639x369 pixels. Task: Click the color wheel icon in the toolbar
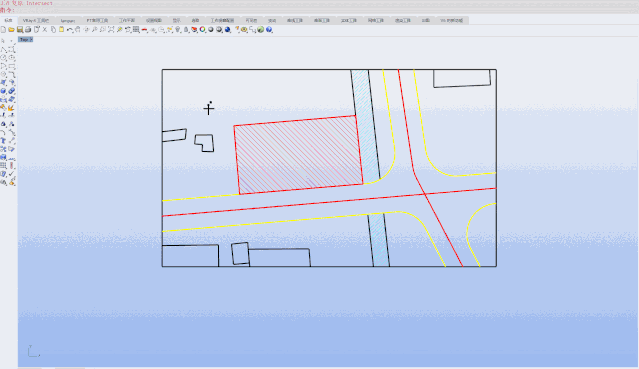tap(203, 30)
